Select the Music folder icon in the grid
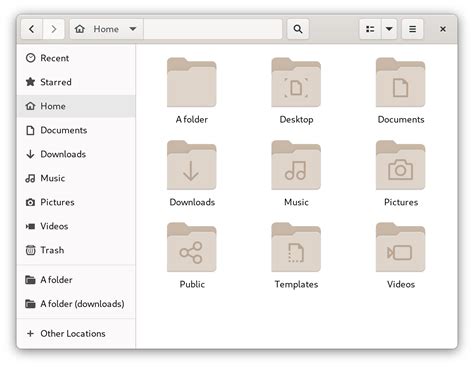The width and height of the screenshot is (474, 367). [x=296, y=165]
